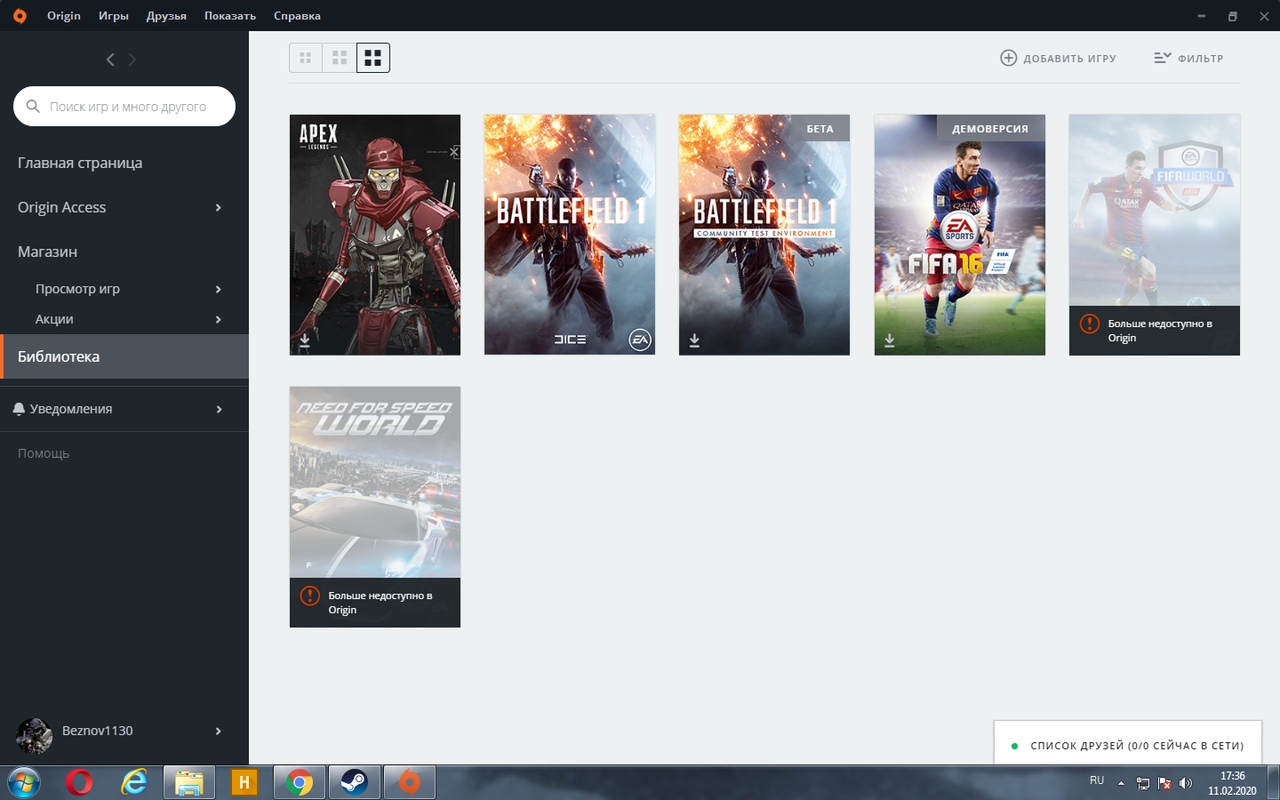The image size is (1280, 800).
Task: Open File Explorer from the taskbar
Action: click(x=189, y=782)
